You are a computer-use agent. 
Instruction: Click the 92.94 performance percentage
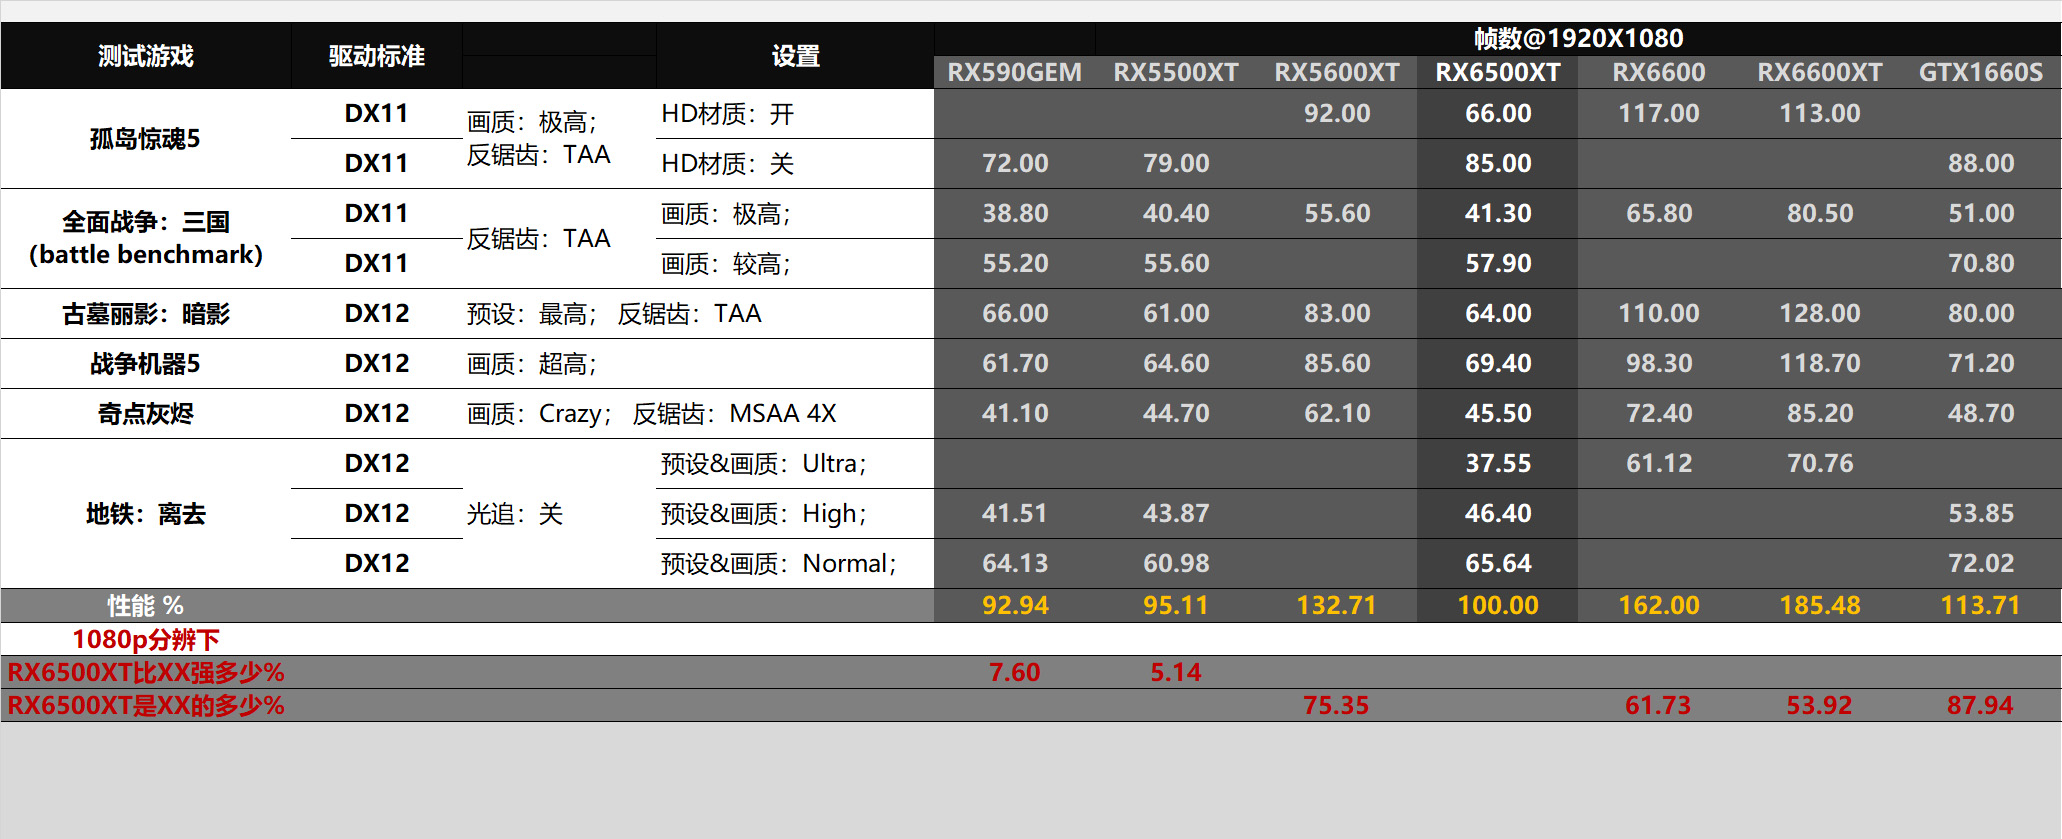pos(1015,605)
